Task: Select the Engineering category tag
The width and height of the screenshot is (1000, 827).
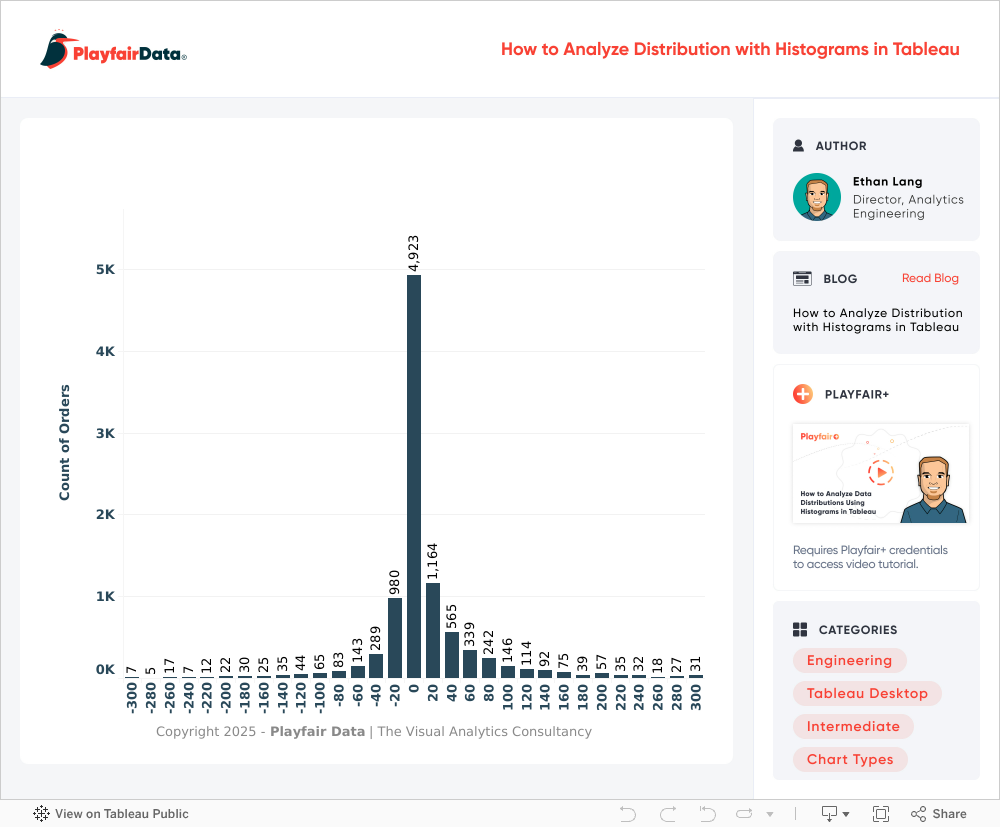Action: point(849,660)
